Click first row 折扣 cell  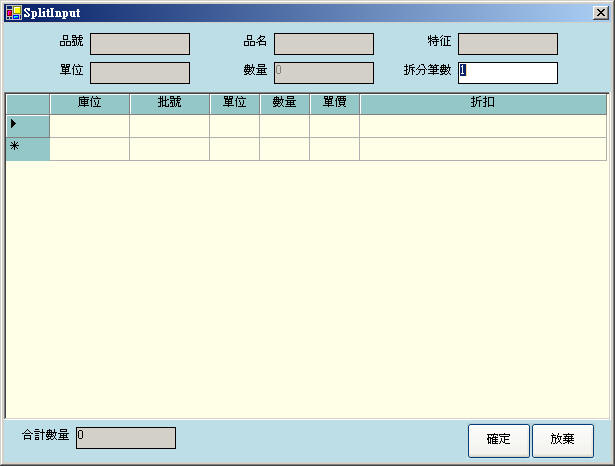tap(482, 125)
